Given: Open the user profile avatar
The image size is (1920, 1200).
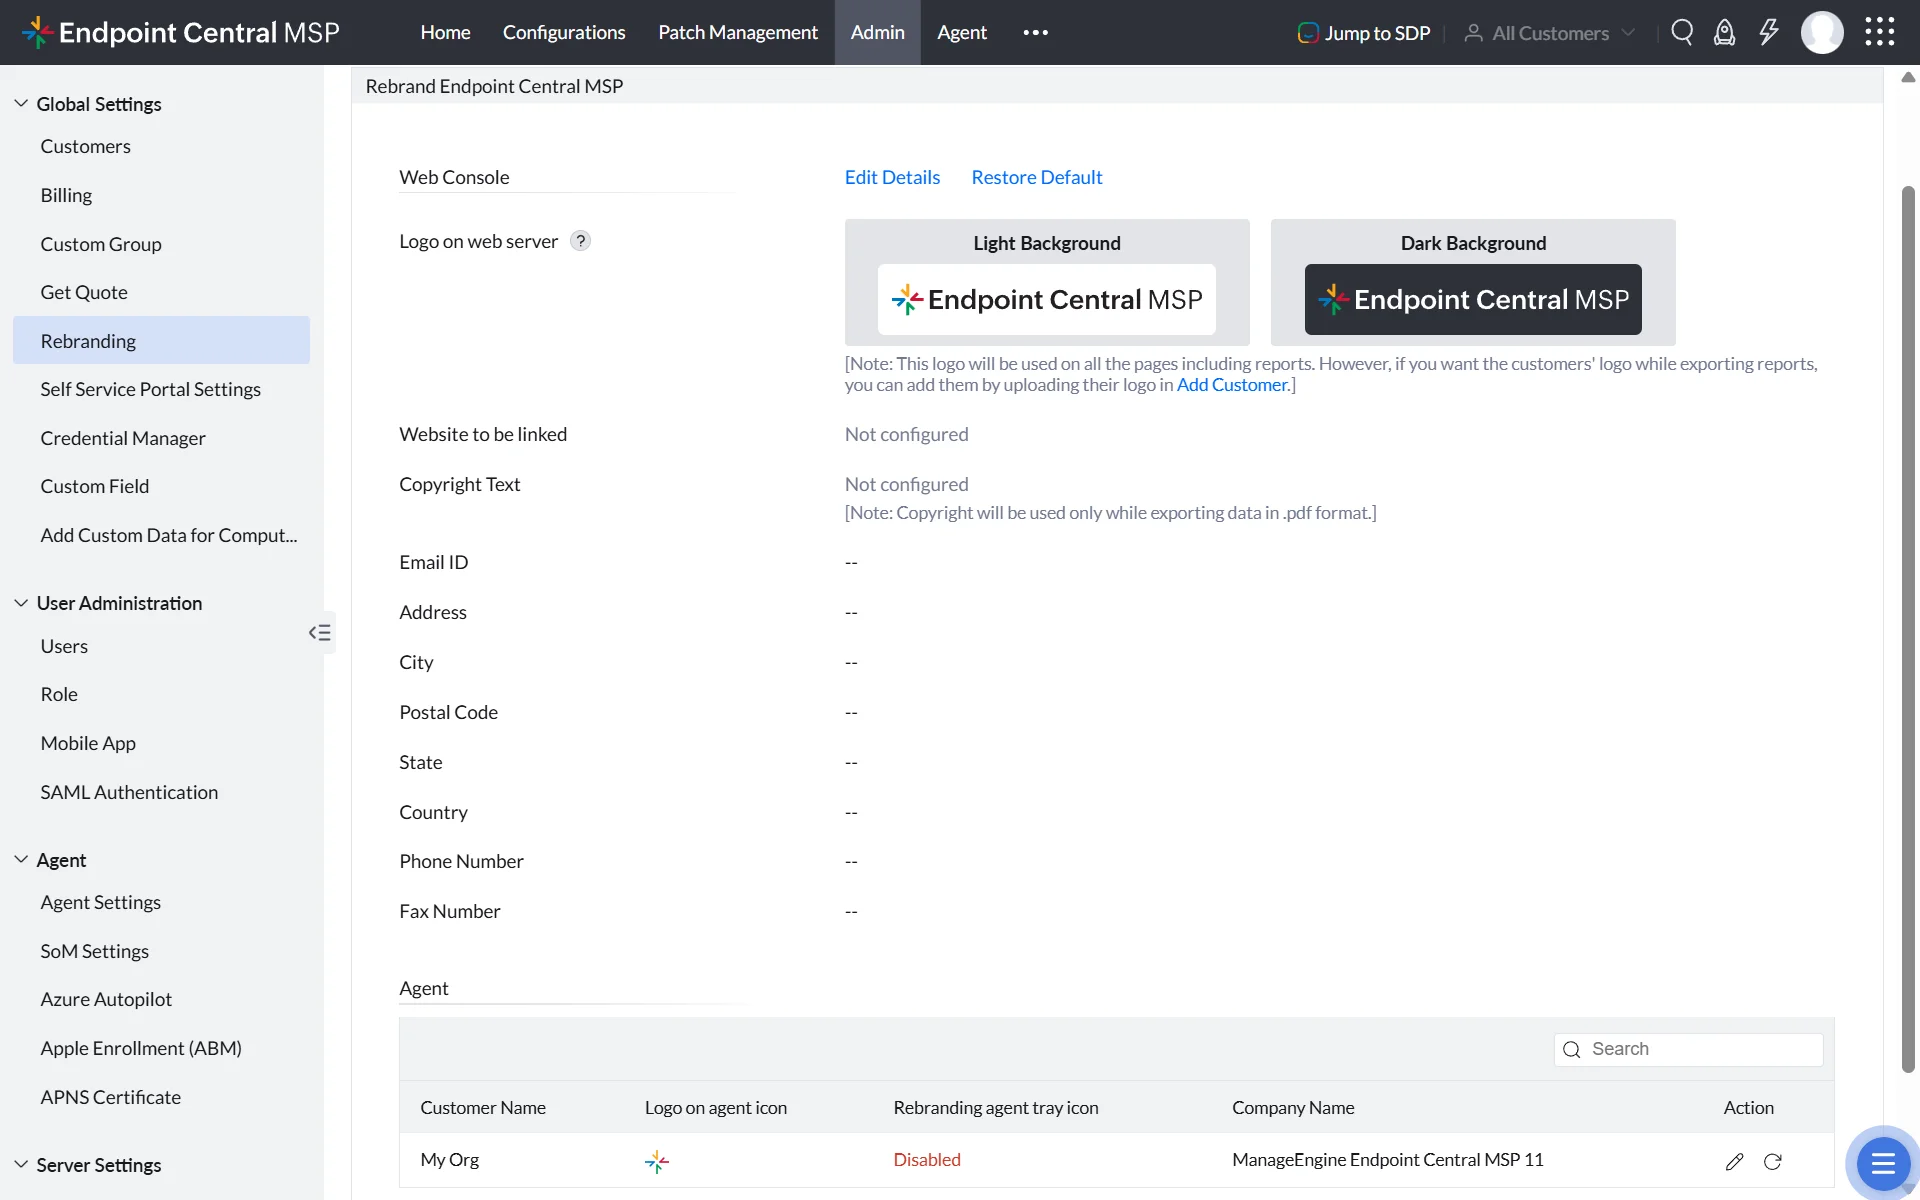Looking at the screenshot, I should pos(1822,32).
